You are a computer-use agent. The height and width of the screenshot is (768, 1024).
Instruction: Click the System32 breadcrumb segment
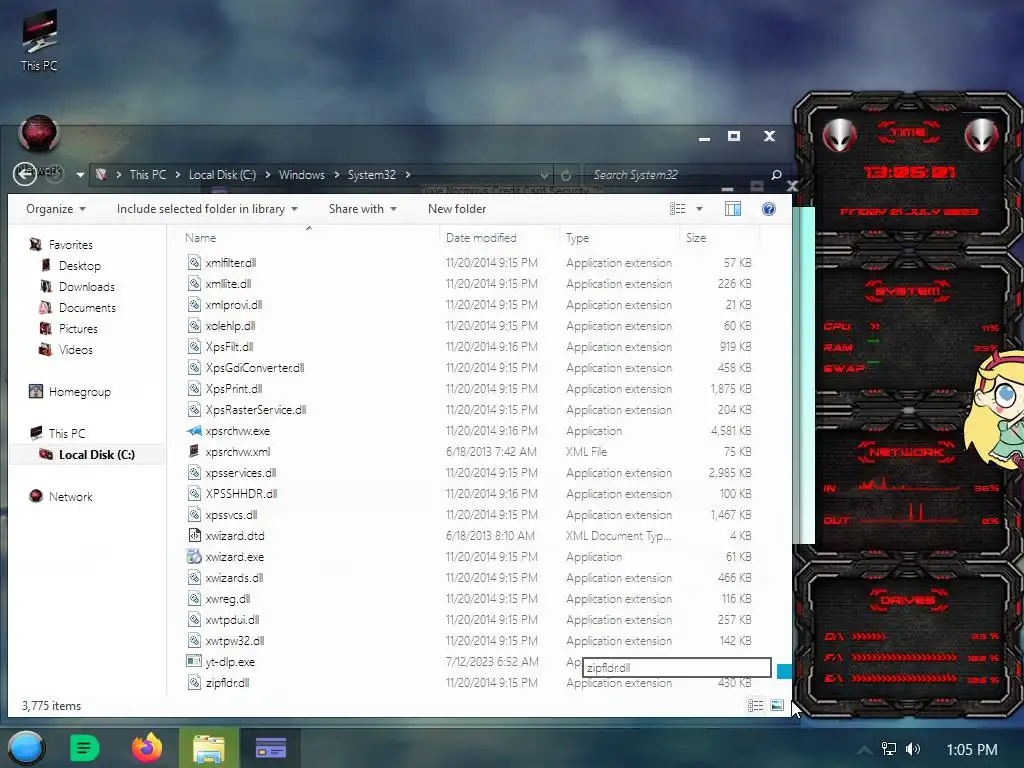372,175
